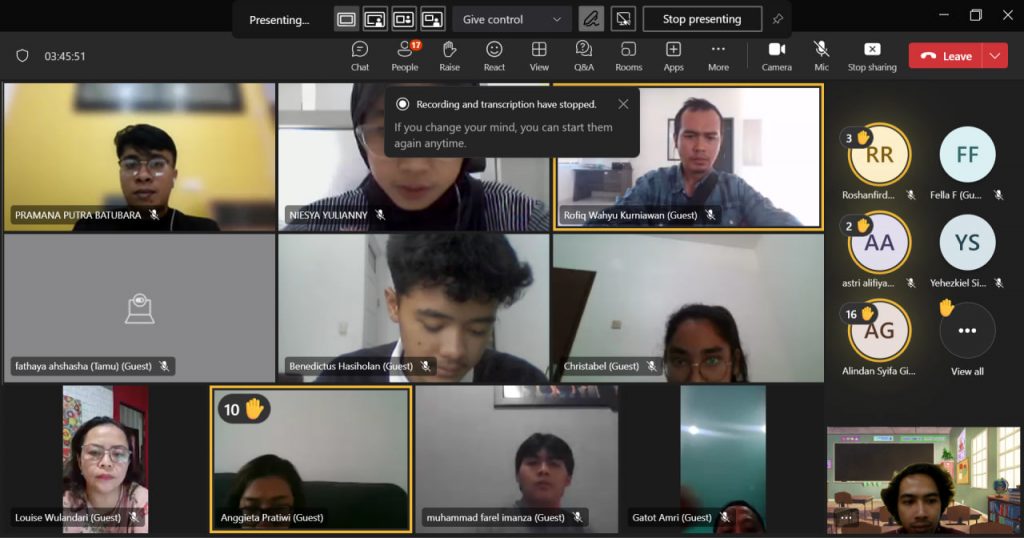Click Stop presenting button

pyautogui.click(x=702, y=19)
